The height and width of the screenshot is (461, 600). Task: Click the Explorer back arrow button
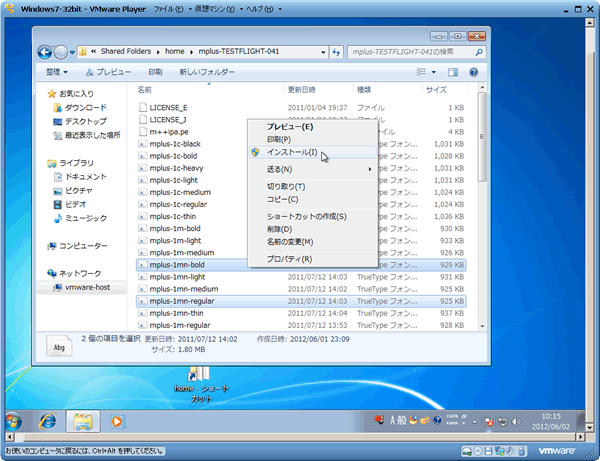[x=44, y=52]
